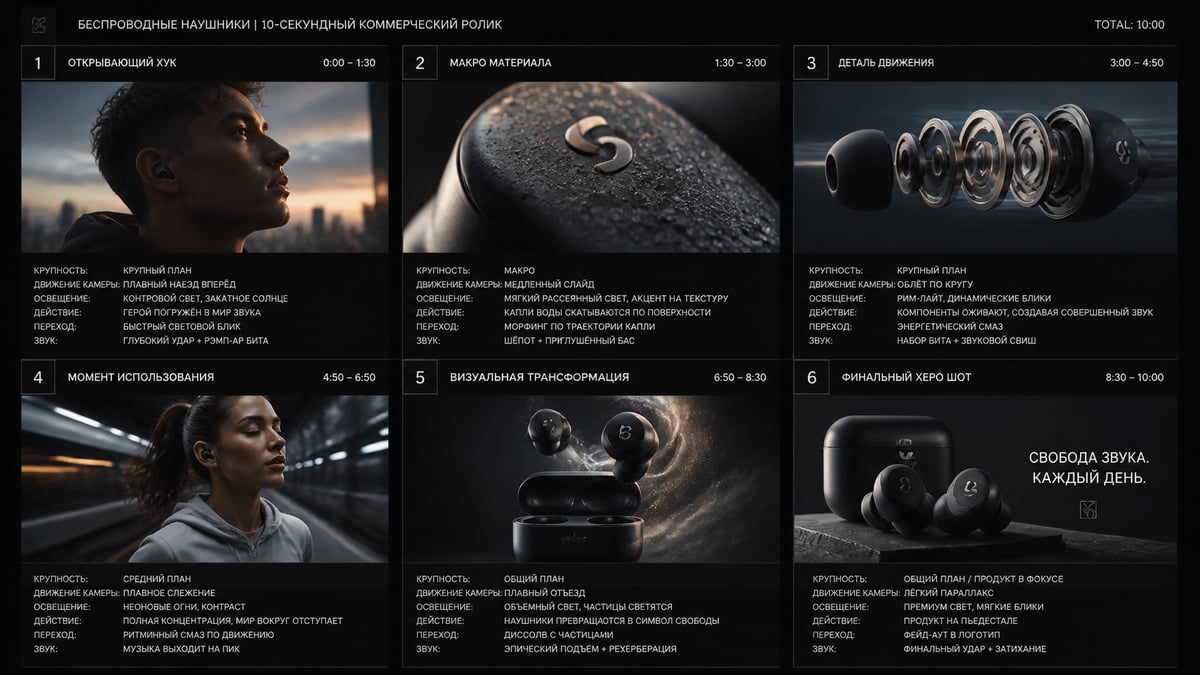Click the timecode 1:30 – 3:00
1200x675 pixels.
[740, 63]
